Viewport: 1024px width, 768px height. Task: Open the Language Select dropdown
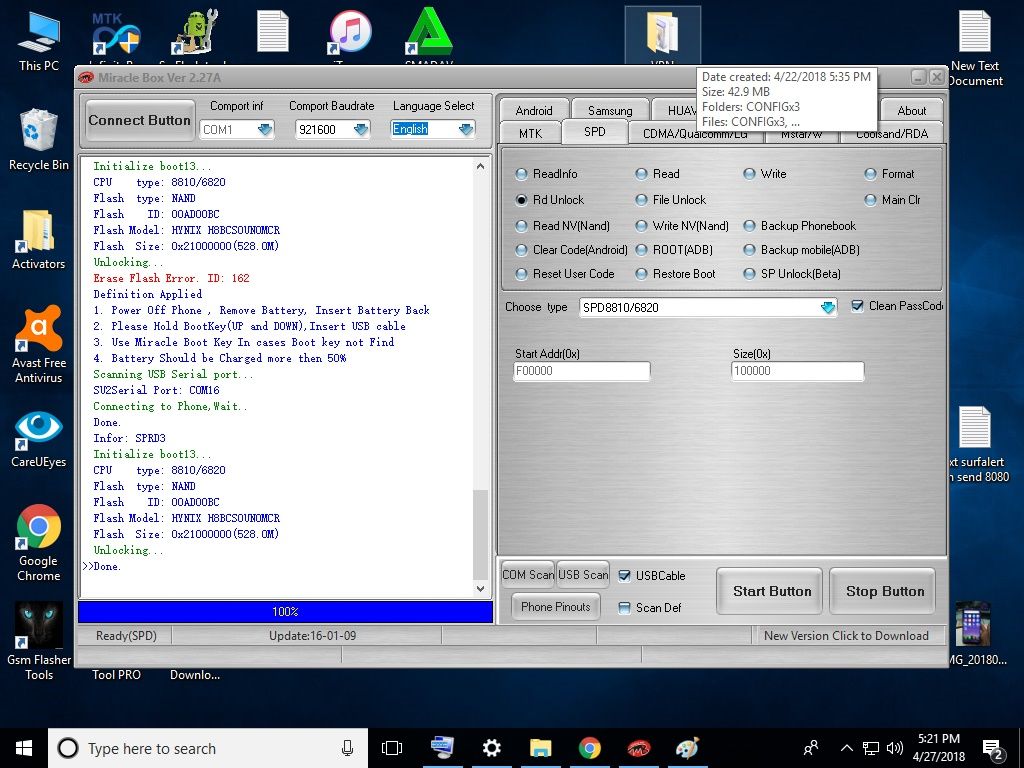466,129
